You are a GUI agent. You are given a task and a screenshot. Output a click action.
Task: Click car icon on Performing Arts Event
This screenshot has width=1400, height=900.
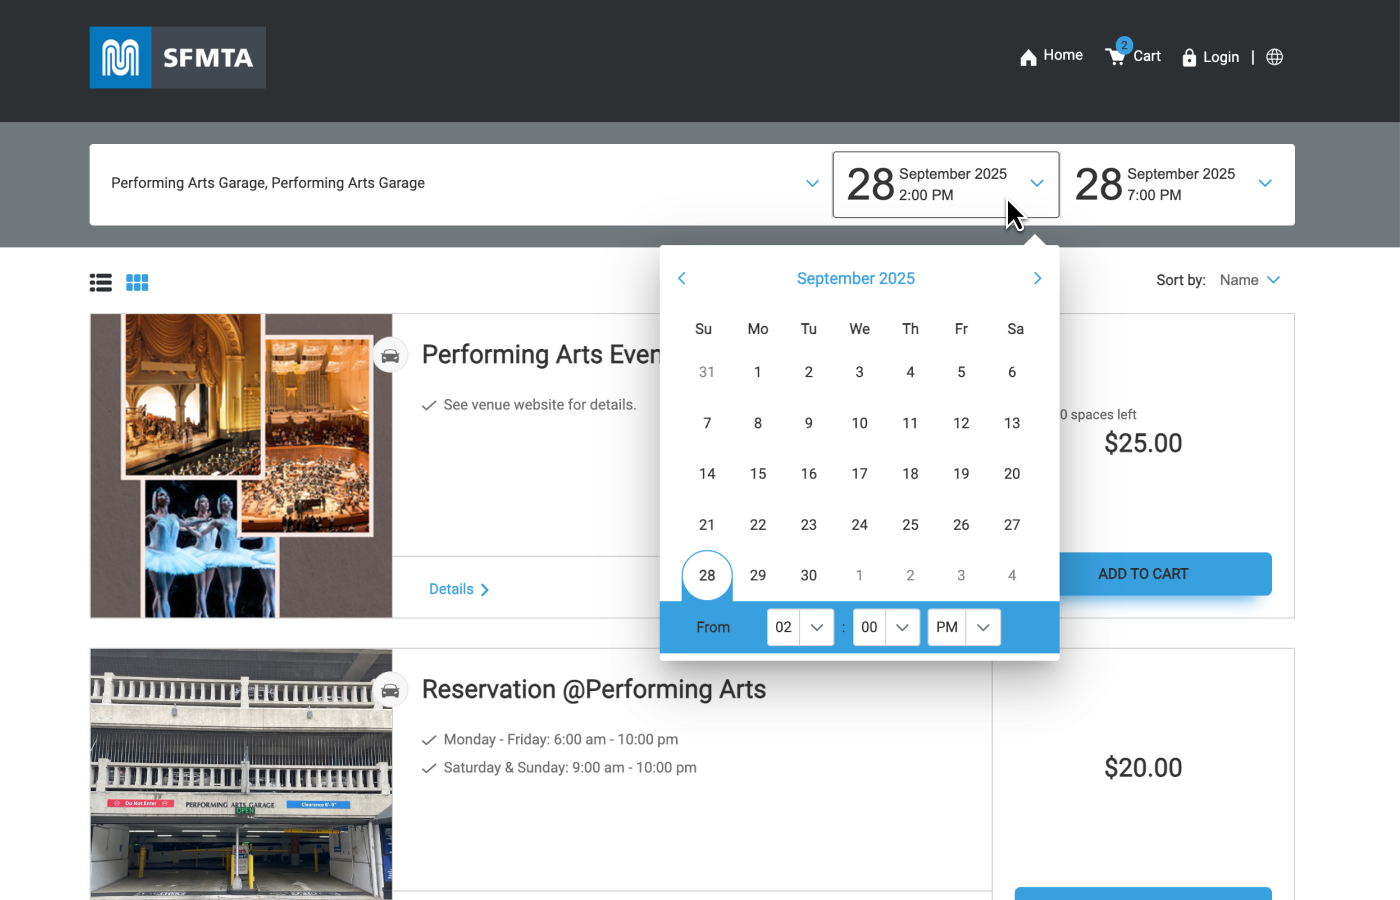[x=390, y=356]
